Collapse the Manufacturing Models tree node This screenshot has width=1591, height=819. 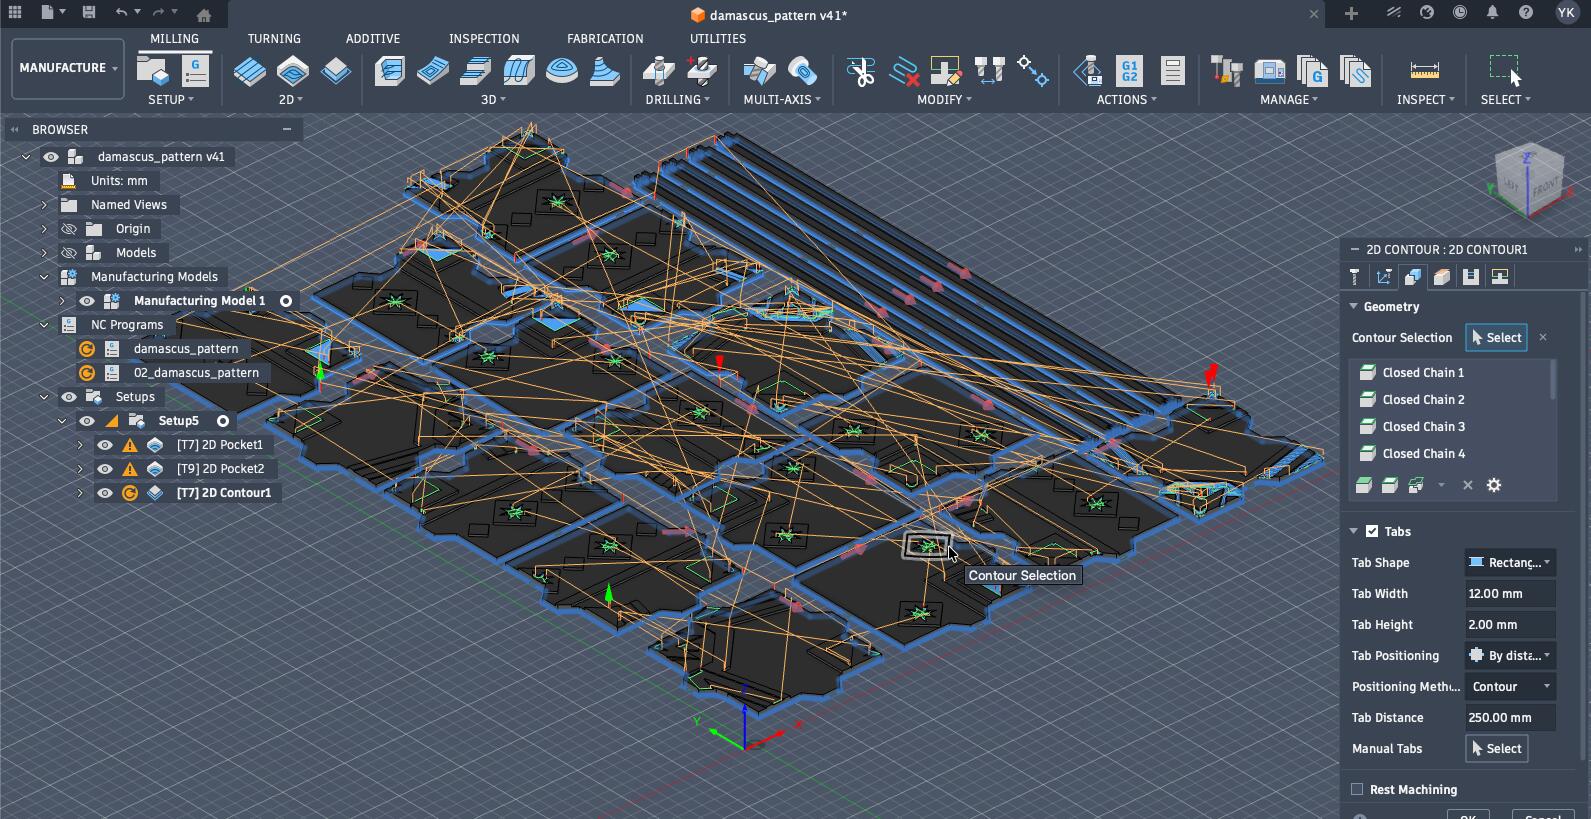pyautogui.click(x=44, y=277)
